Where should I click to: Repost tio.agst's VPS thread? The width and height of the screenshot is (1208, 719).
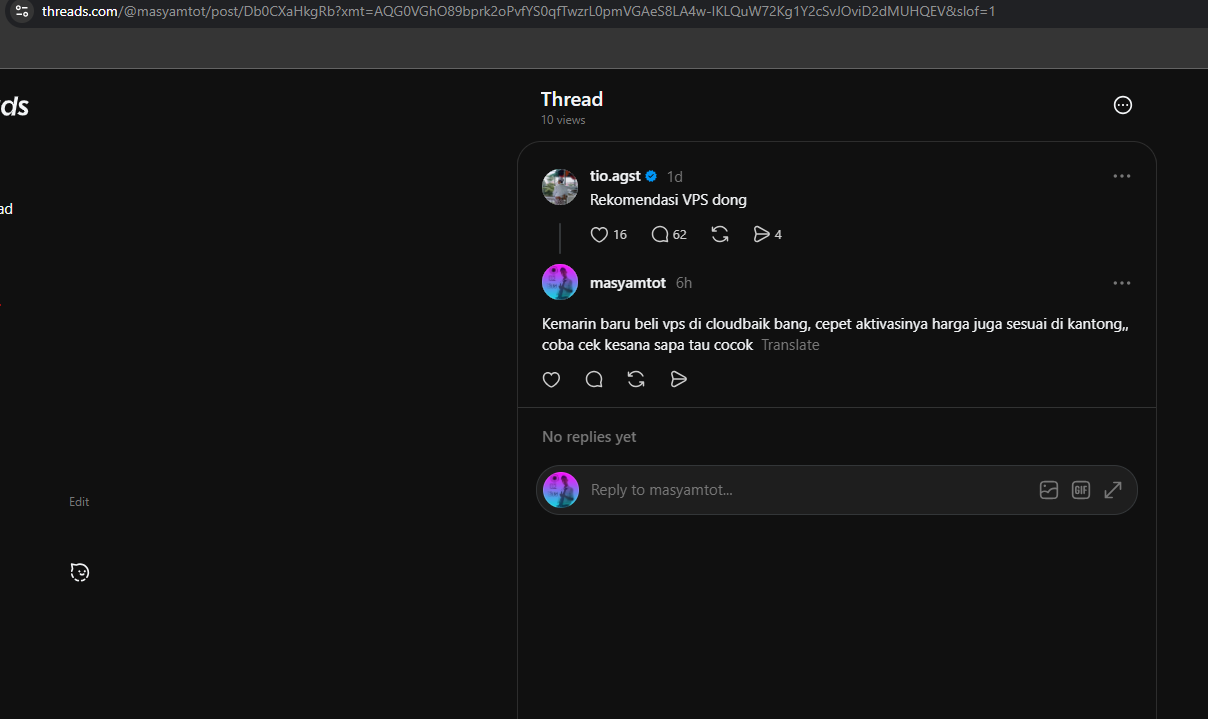pos(720,235)
